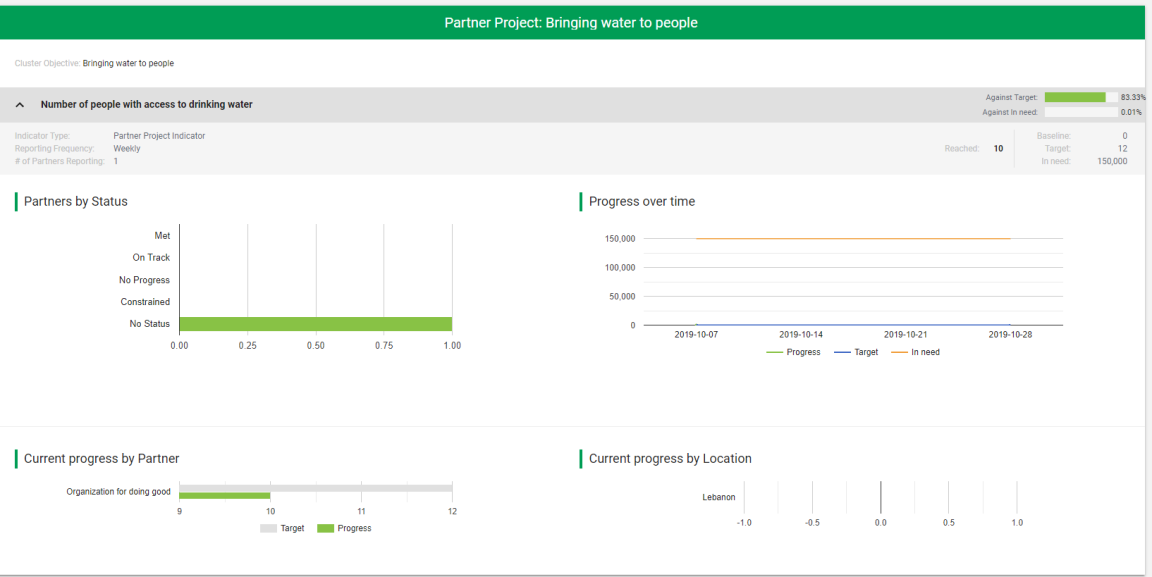Click the '0.01%' percentage
Image resolution: width=1152 pixels, height=577 pixels.
[x=1131, y=112]
